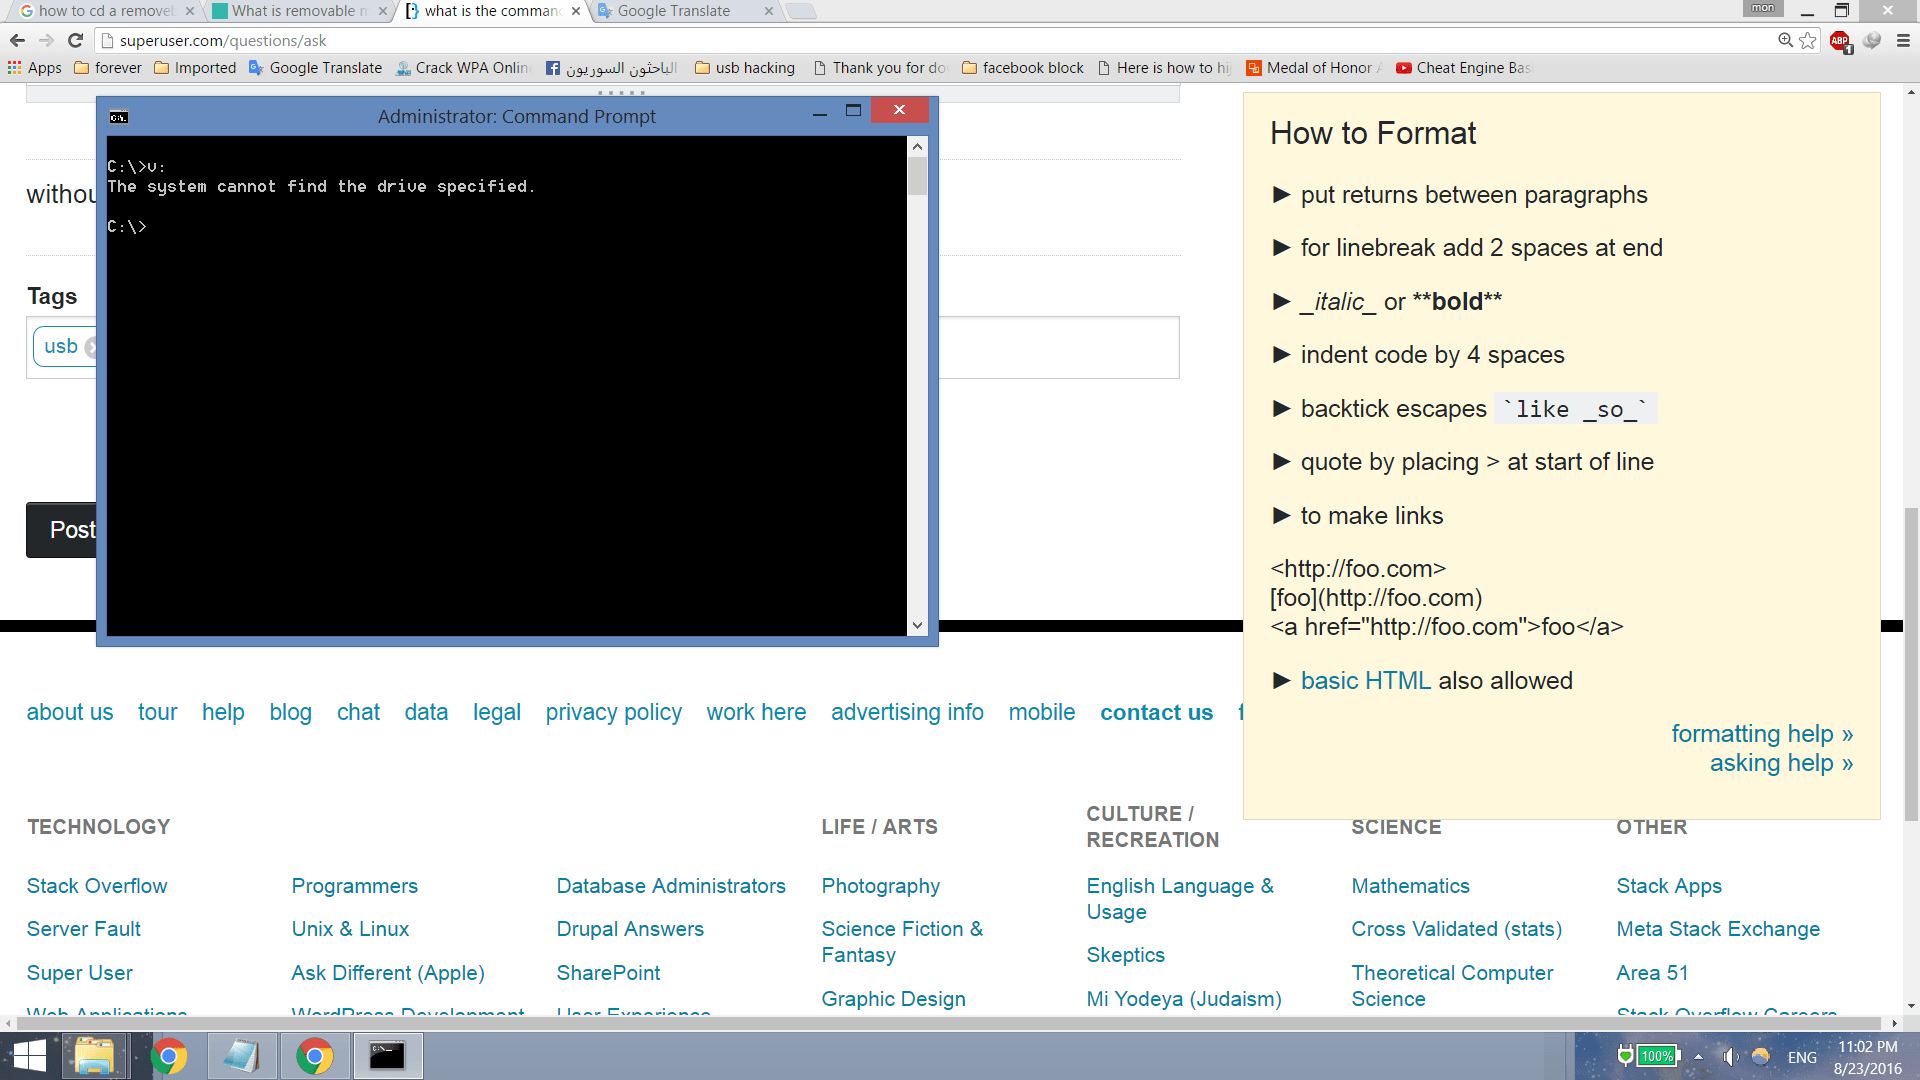
Task: Click the 'contact us' footer link
Action: pos(1156,712)
